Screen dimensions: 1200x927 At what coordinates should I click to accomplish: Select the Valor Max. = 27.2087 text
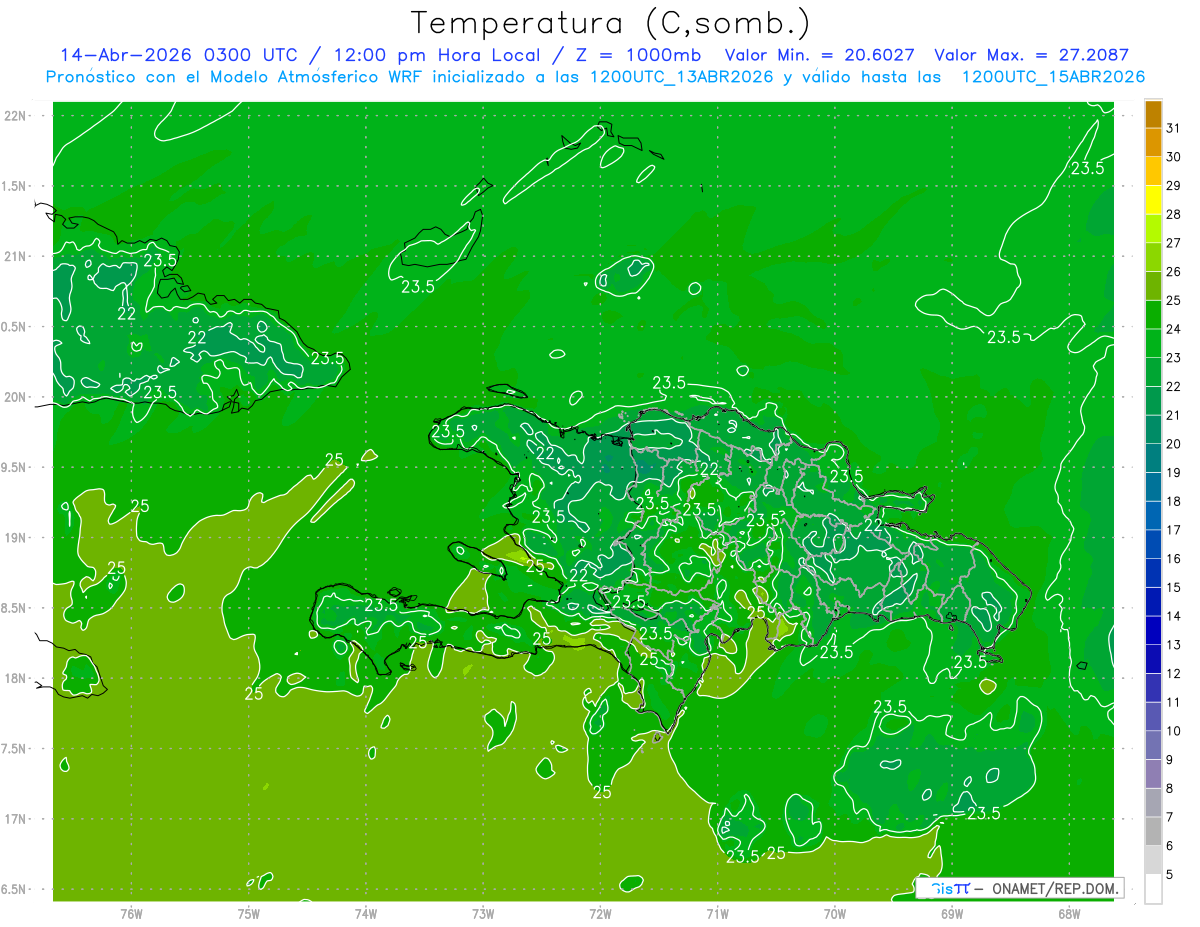click(1031, 55)
